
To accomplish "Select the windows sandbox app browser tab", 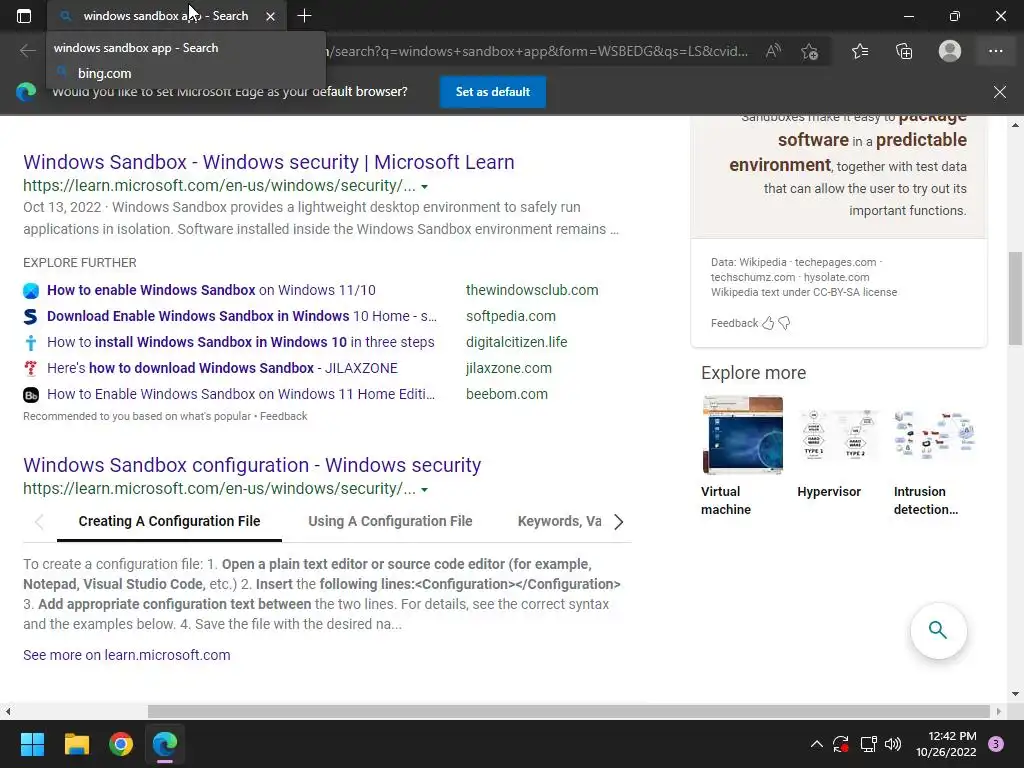I will 166,16.
